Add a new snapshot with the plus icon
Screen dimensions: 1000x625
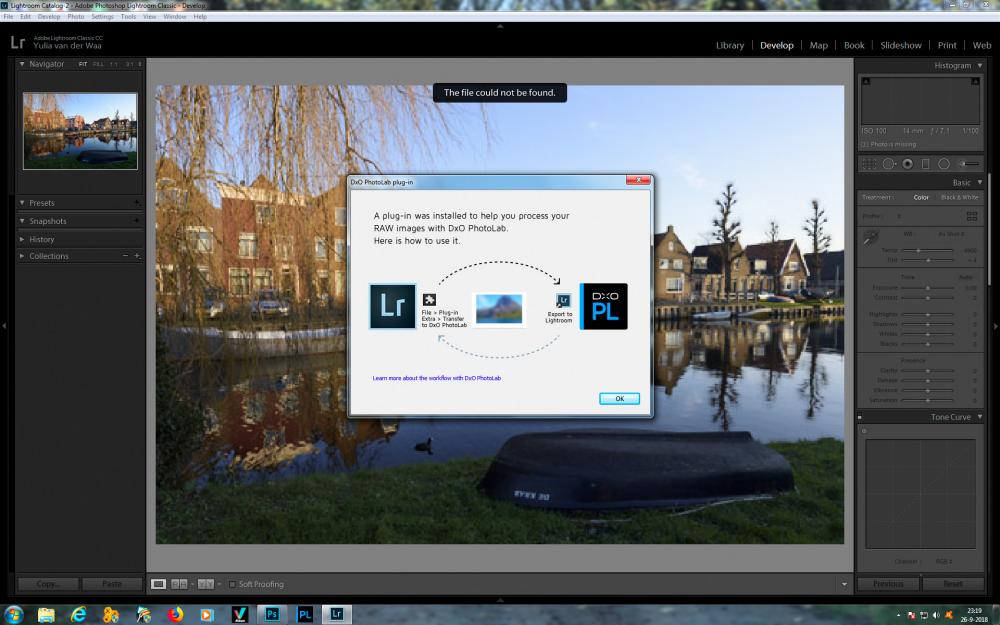pyautogui.click(x=136, y=221)
